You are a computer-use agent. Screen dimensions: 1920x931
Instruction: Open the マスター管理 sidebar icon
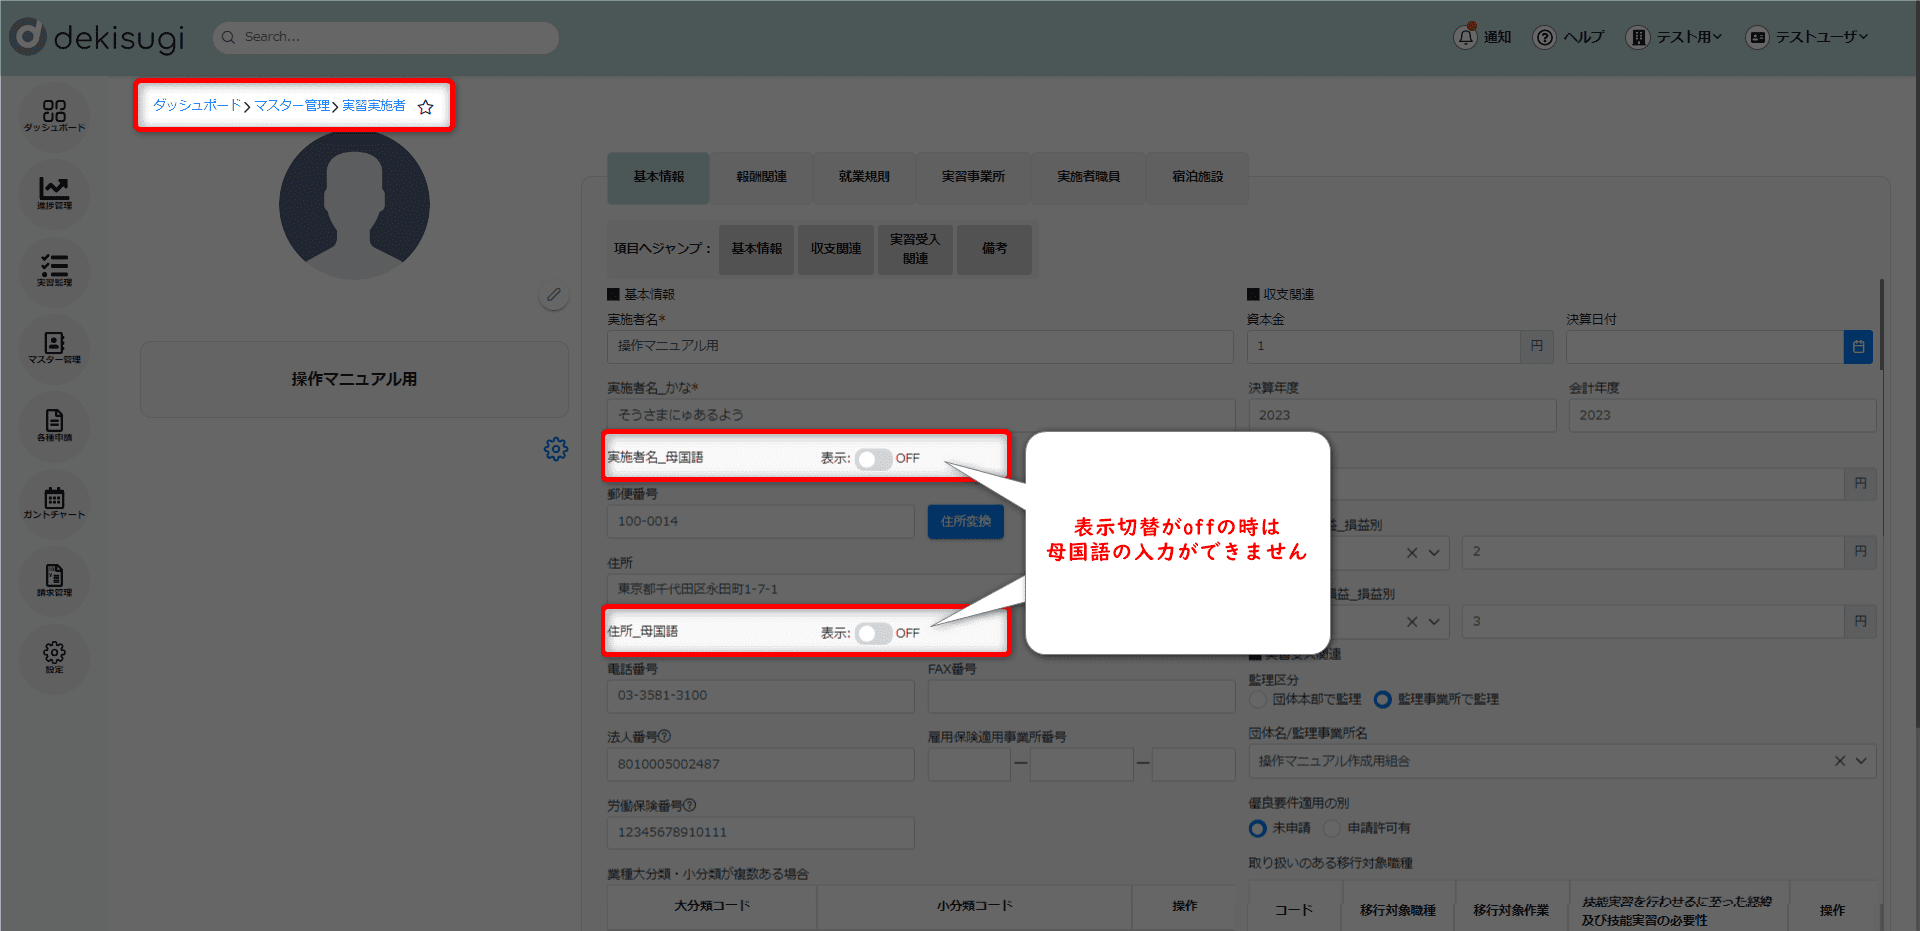point(54,348)
